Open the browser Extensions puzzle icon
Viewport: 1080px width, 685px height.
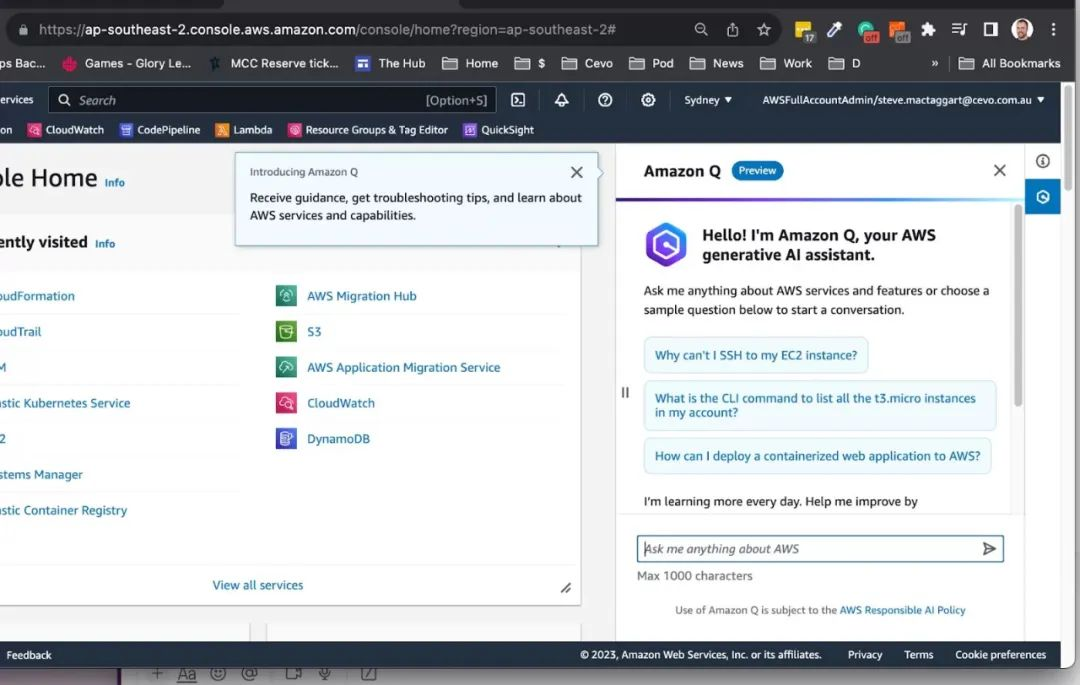[x=928, y=30]
